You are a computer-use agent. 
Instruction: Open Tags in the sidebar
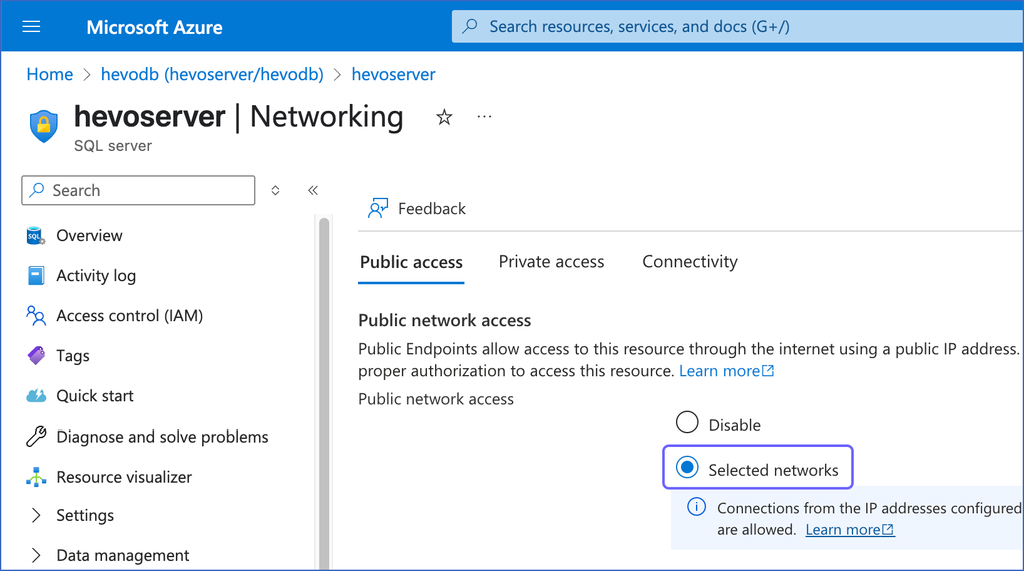click(72, 356)
